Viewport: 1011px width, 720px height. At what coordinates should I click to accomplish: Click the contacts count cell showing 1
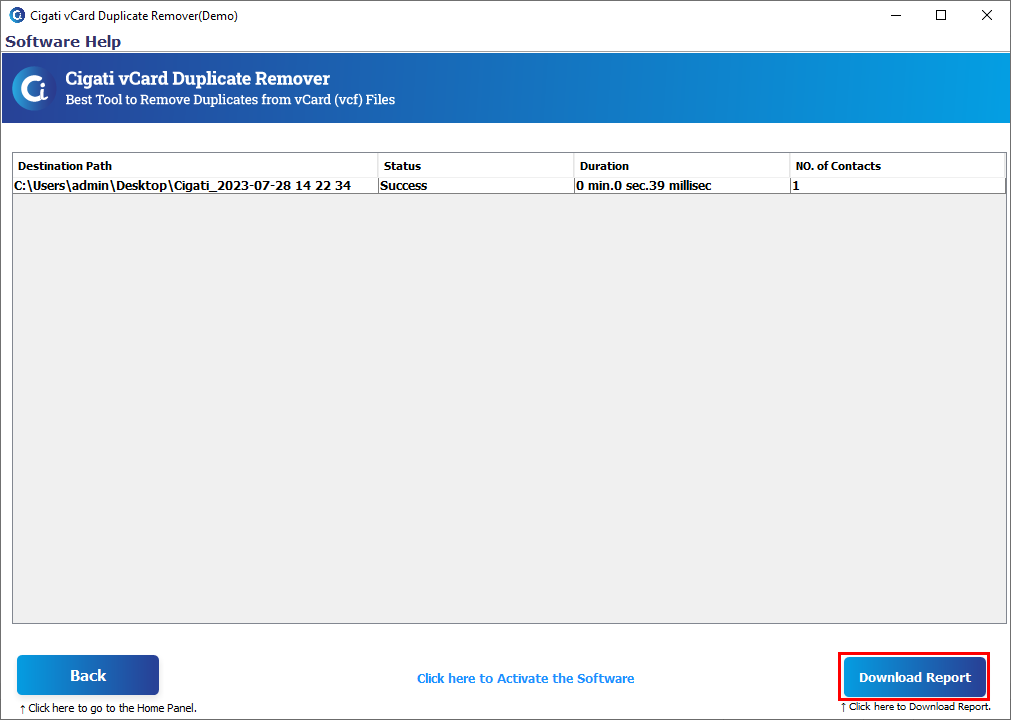click(x=897, y=186)
